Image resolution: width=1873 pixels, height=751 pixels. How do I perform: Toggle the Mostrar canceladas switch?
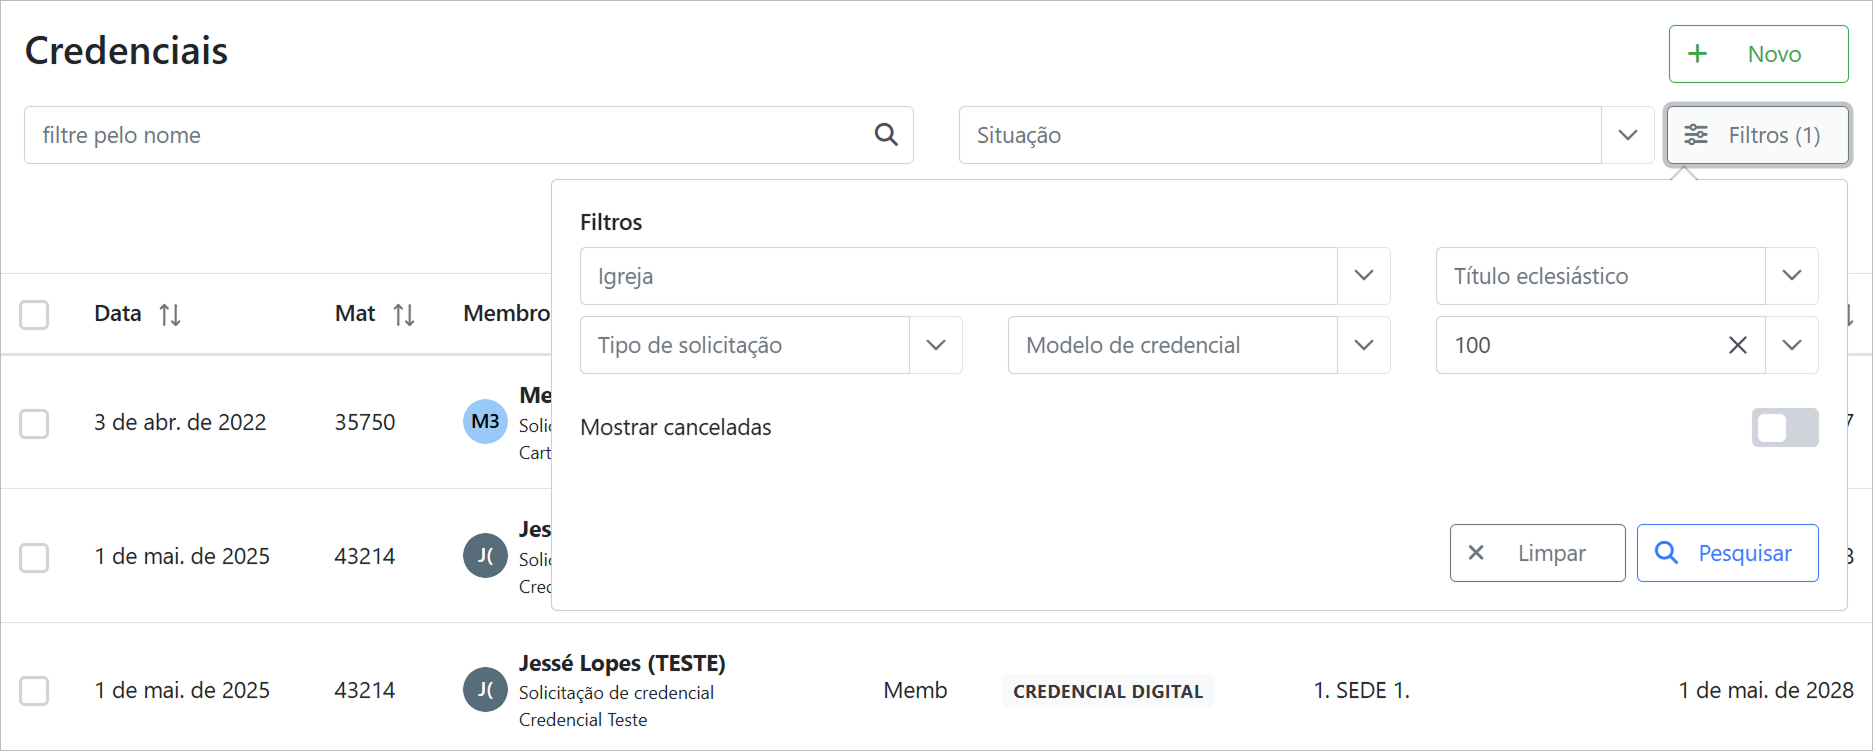click(1784, 428)
